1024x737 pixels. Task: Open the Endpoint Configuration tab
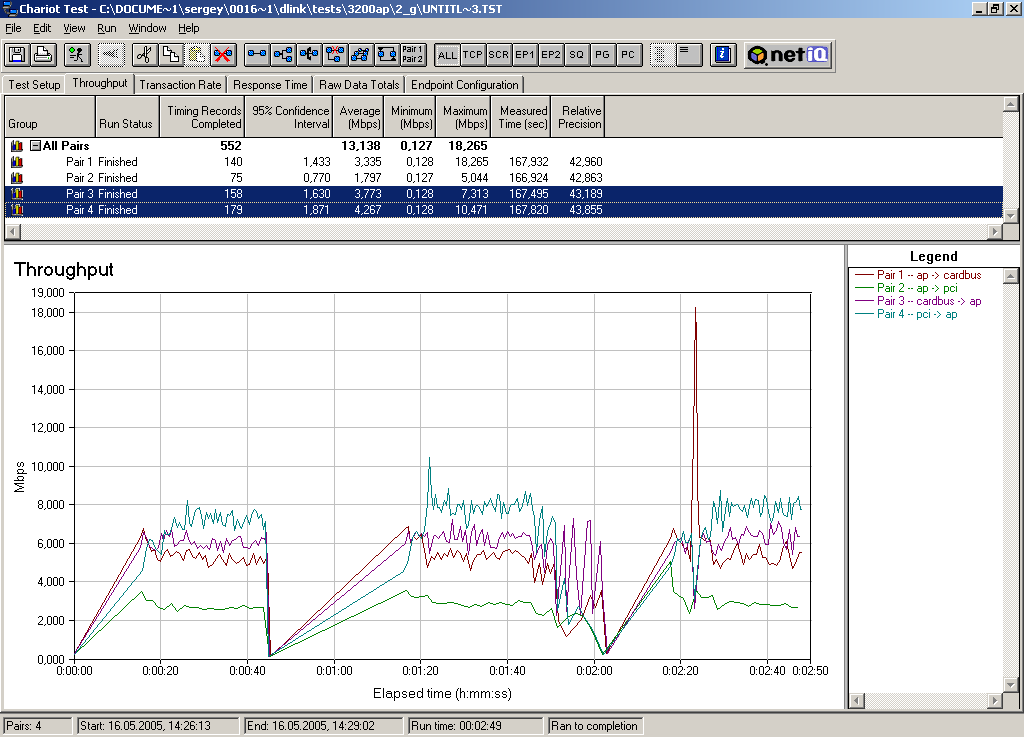click(x=464, y=85)
